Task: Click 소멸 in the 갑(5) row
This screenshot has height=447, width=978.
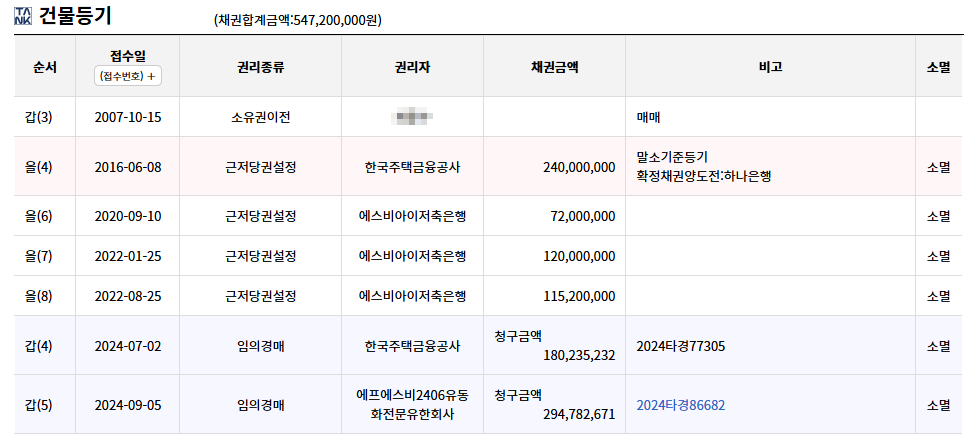Action: pyautogui.click(x=939, y=405)
